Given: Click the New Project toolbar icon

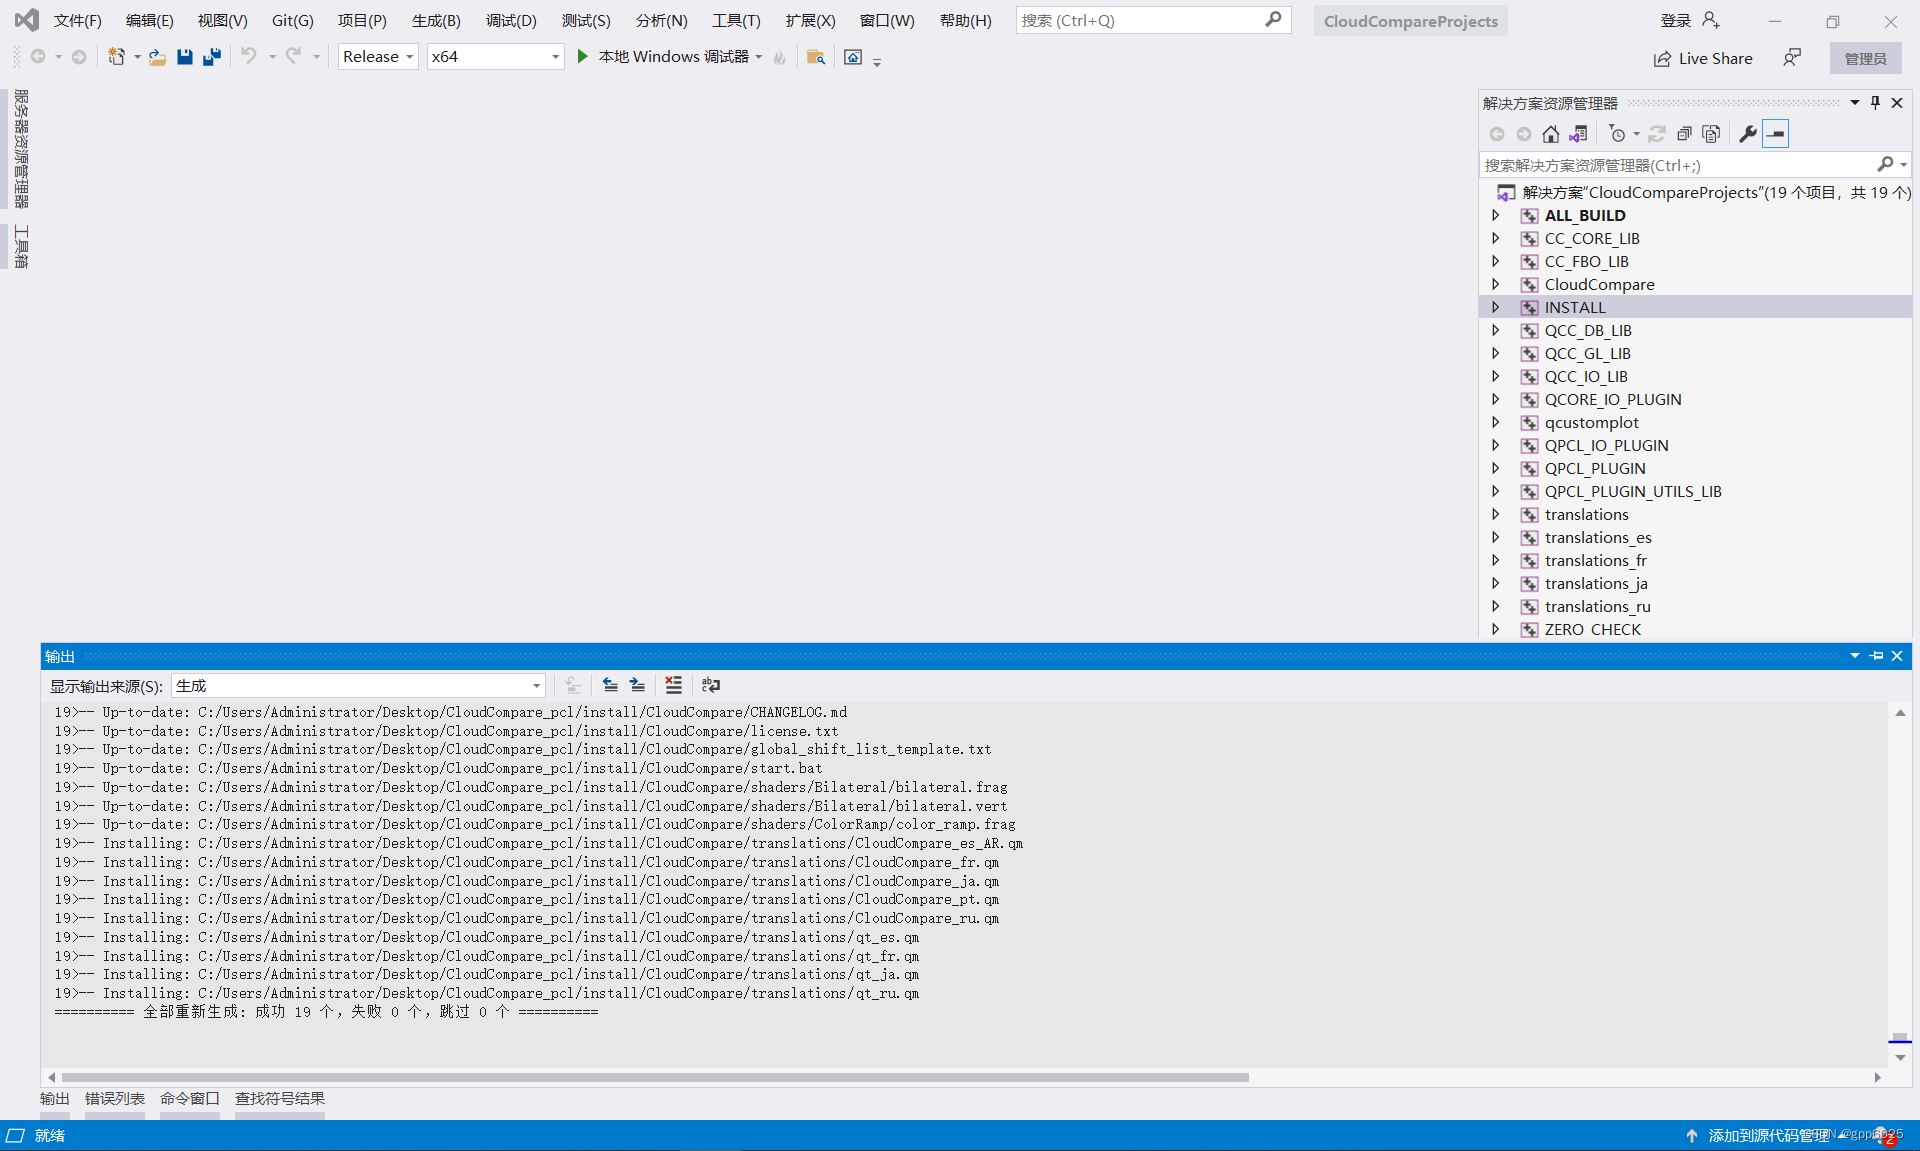Looking at the screenshot, I should coord(117,57).
